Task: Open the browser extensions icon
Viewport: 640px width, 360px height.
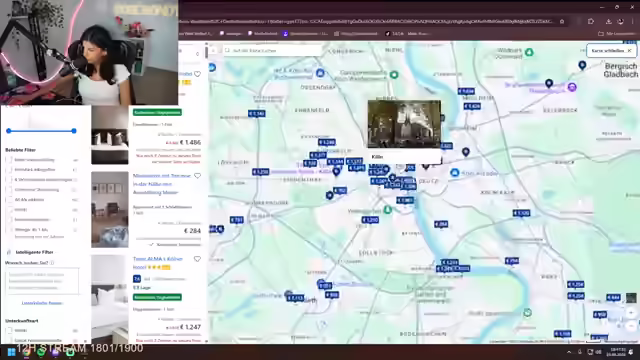Action: click(x=591, y=22)
